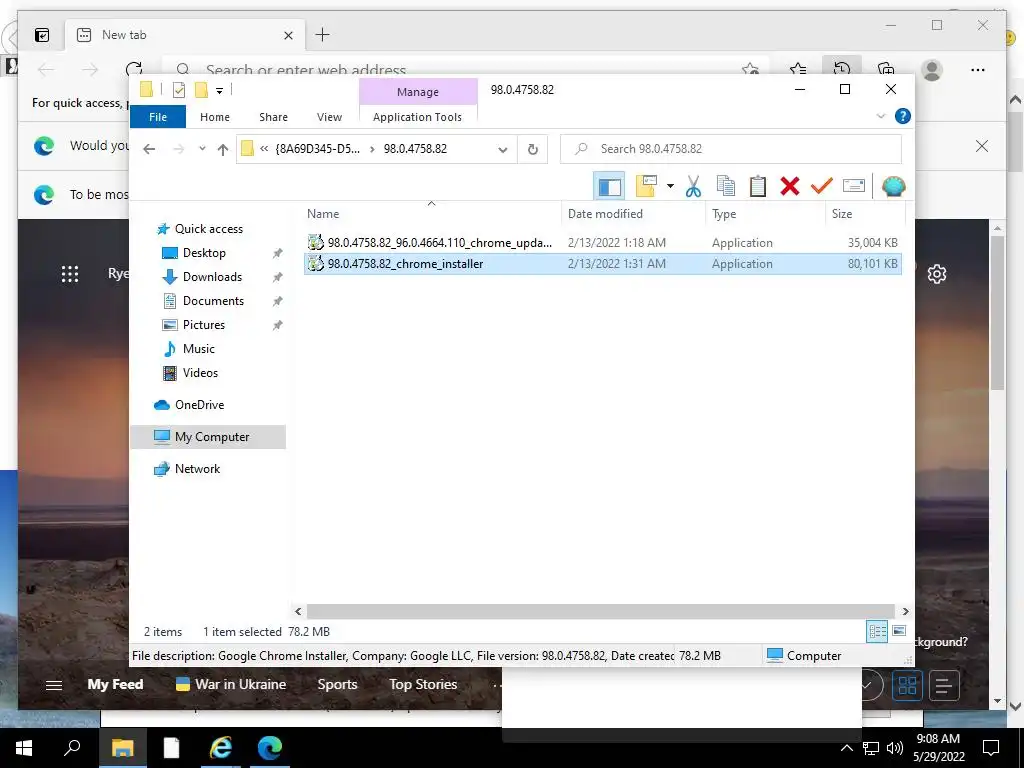The width and height of the screenshot is (1024, 768).
Task: Open the File menu
Action: (x=158, y=117)
